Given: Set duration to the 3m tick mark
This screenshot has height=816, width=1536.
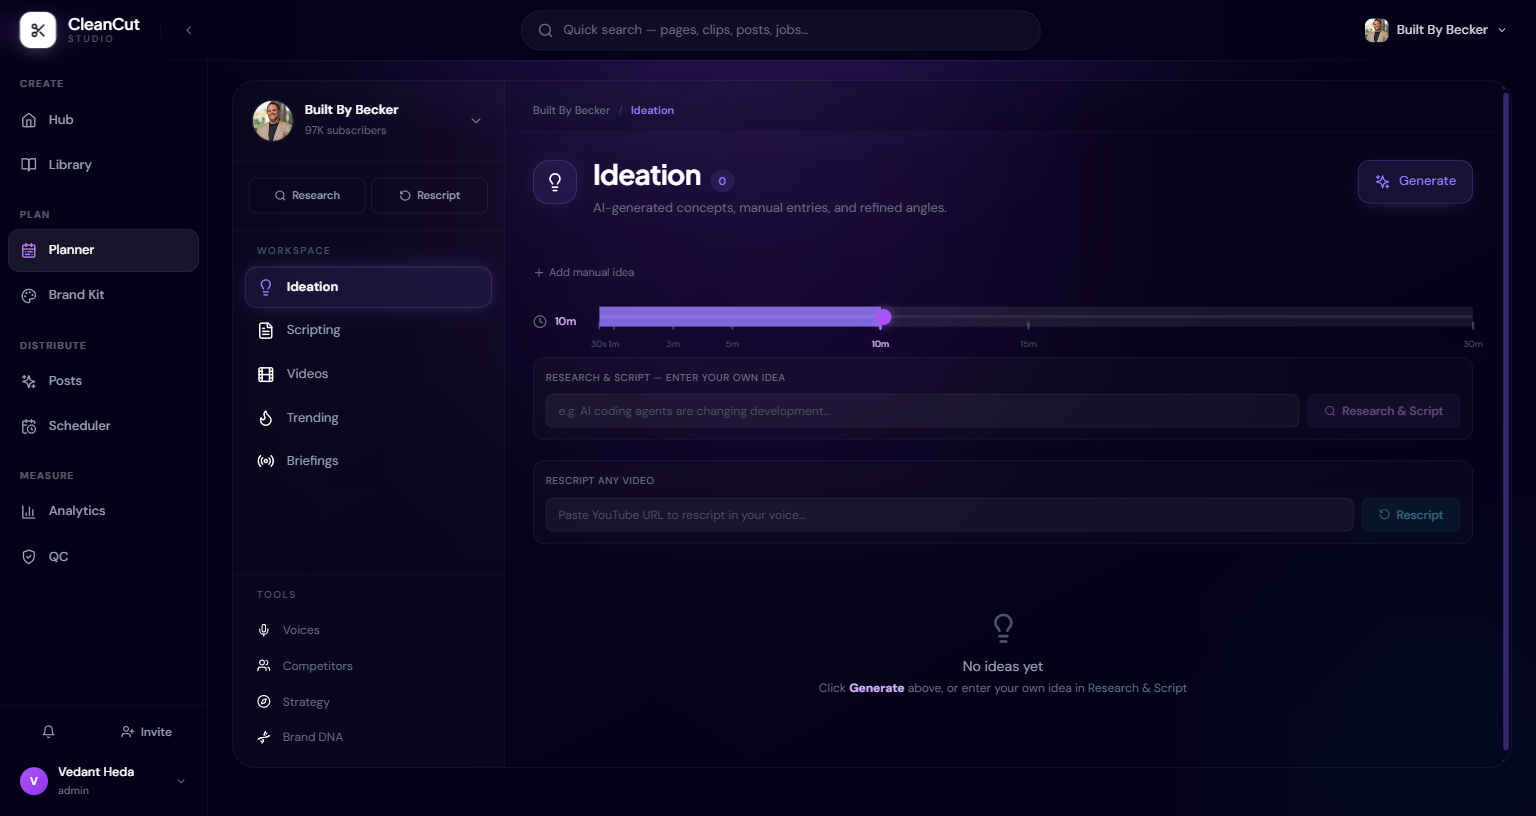Looking at the screenshot, I should 673,325.
